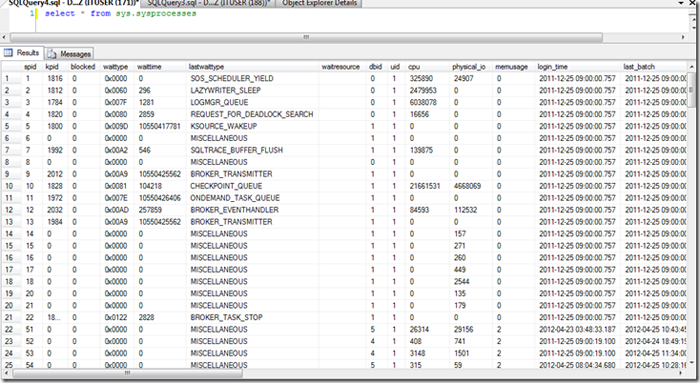Viewport: 700px width, 383px height.
Task: Click physical_io value 112532
Action: tap(471, 210)
